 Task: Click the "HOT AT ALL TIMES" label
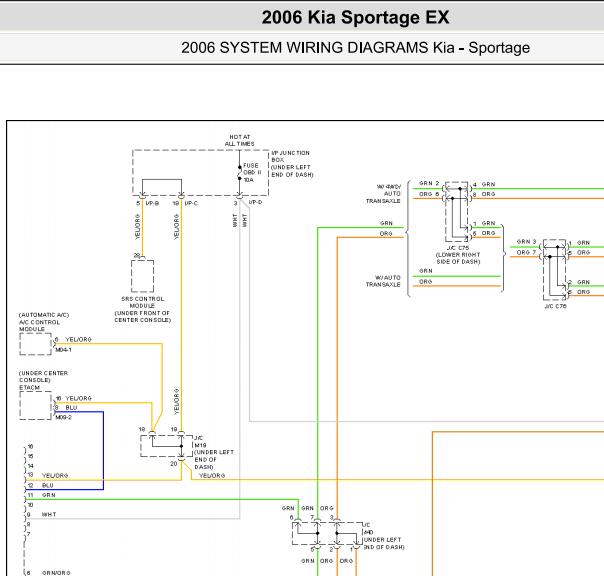click(x=240, y=140)
